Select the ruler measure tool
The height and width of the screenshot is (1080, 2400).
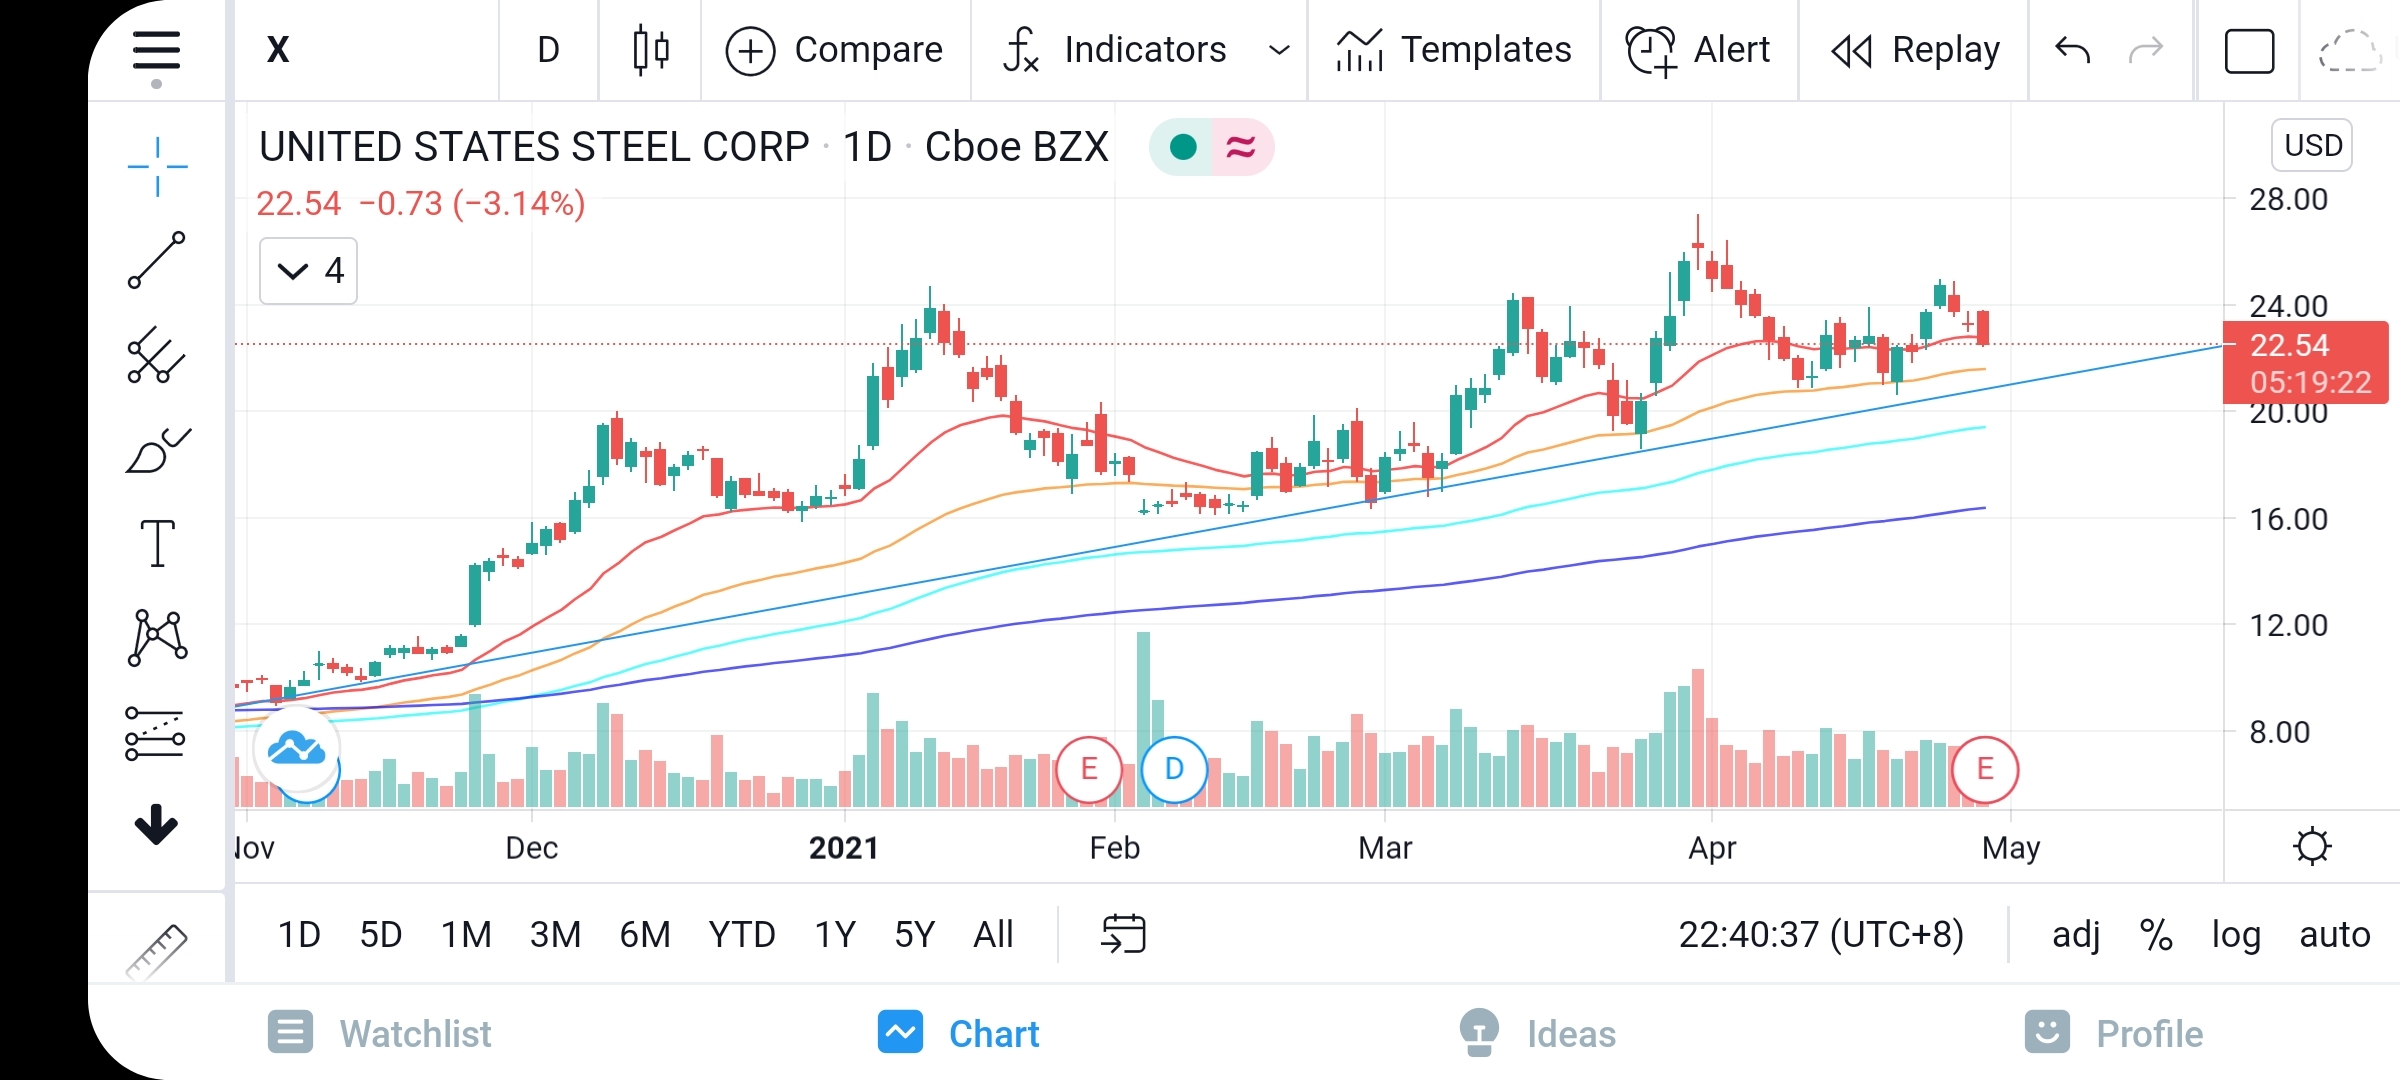point(157,950)
